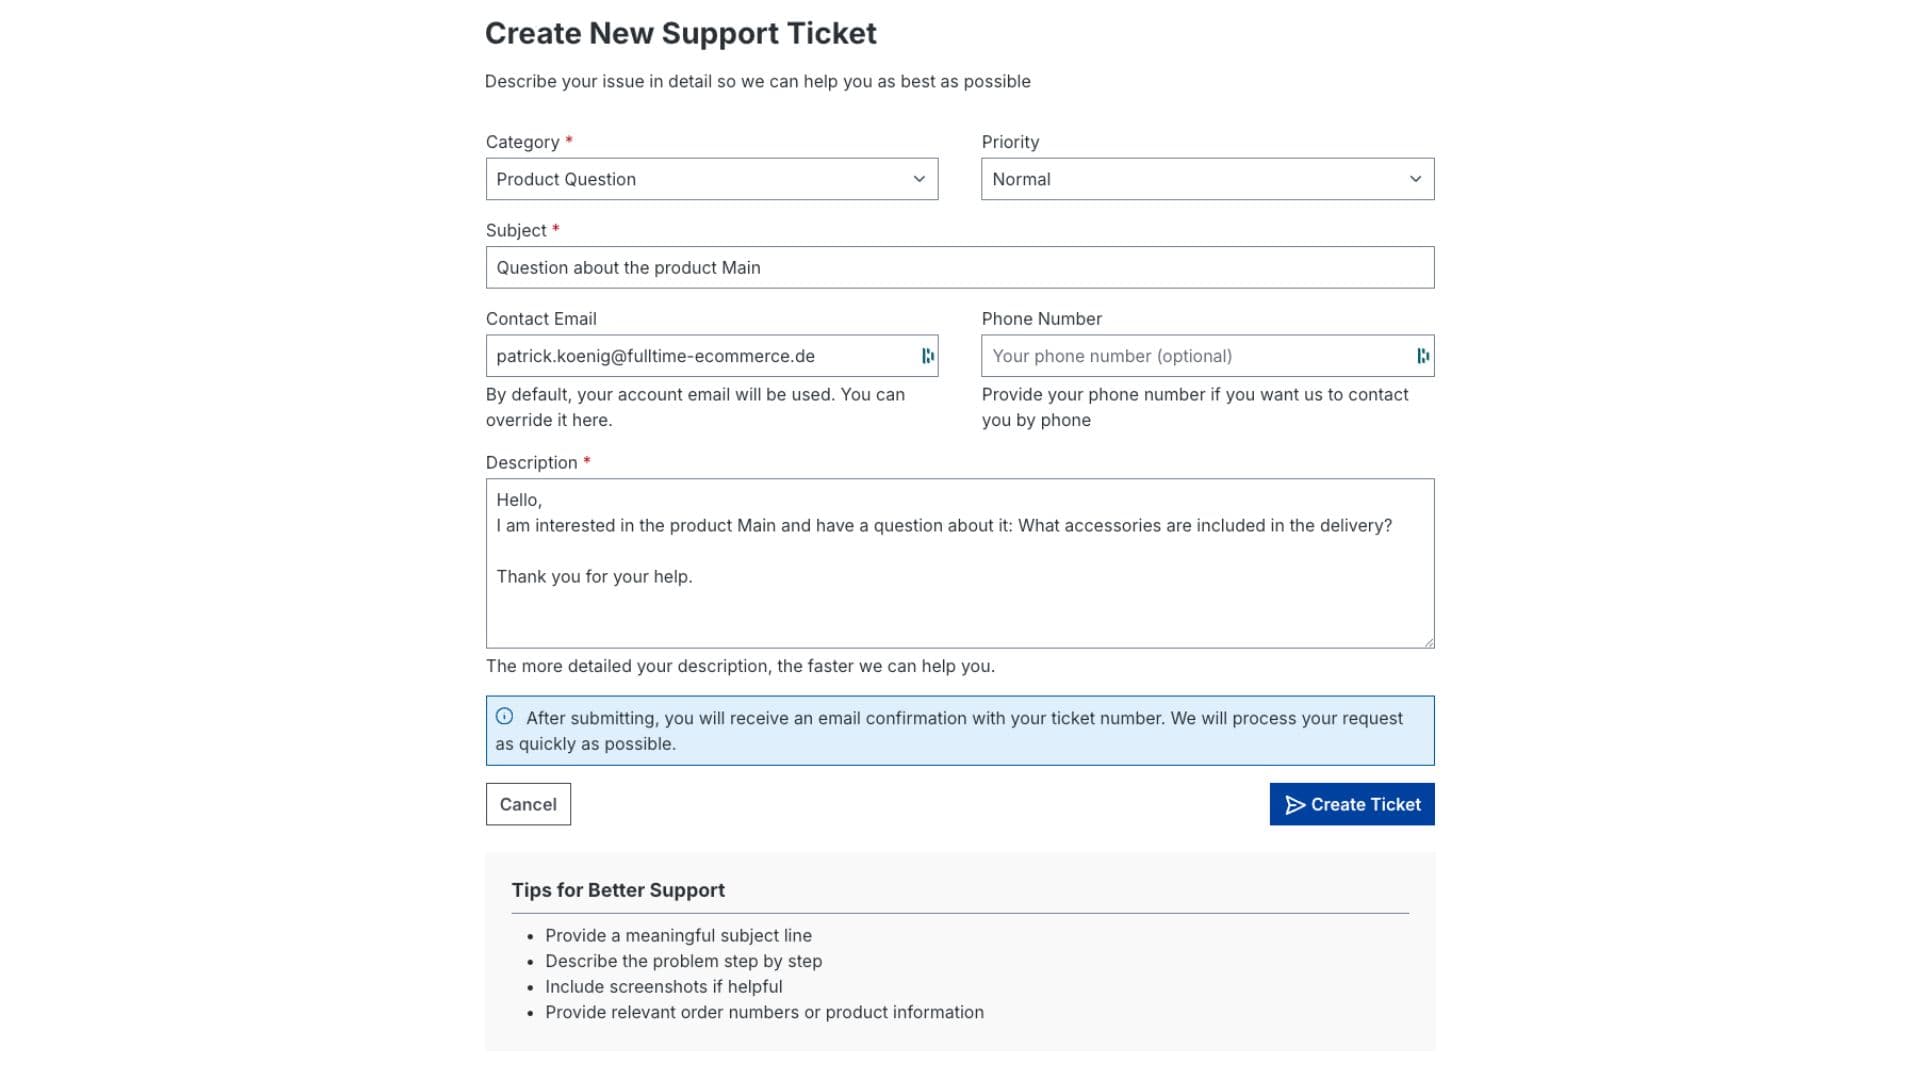Click the required asterisk next to Subject

coord(554,229)
